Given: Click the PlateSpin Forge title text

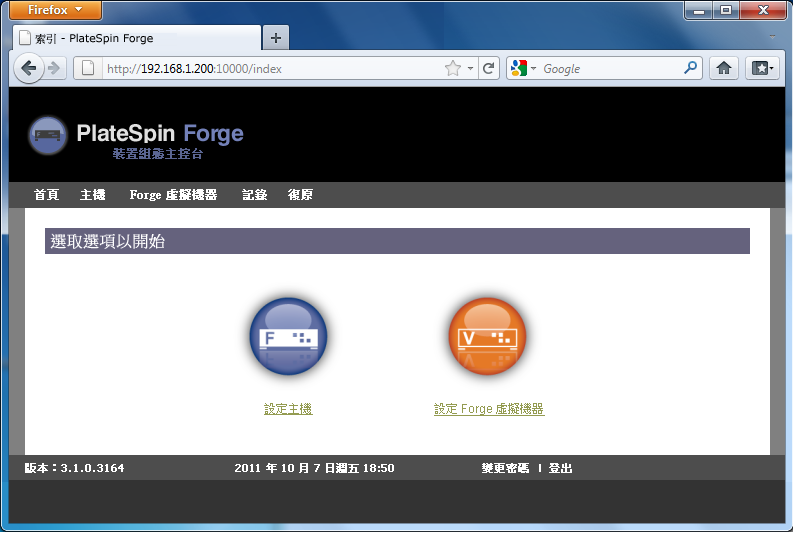Looking at the screenshot, I should coord(160,134).
